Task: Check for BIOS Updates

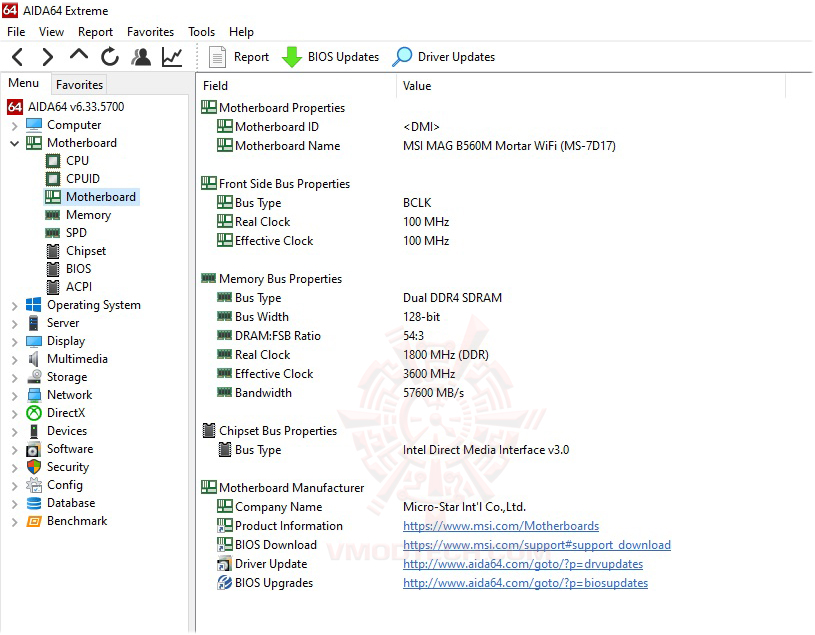Action: click(330, 57)
